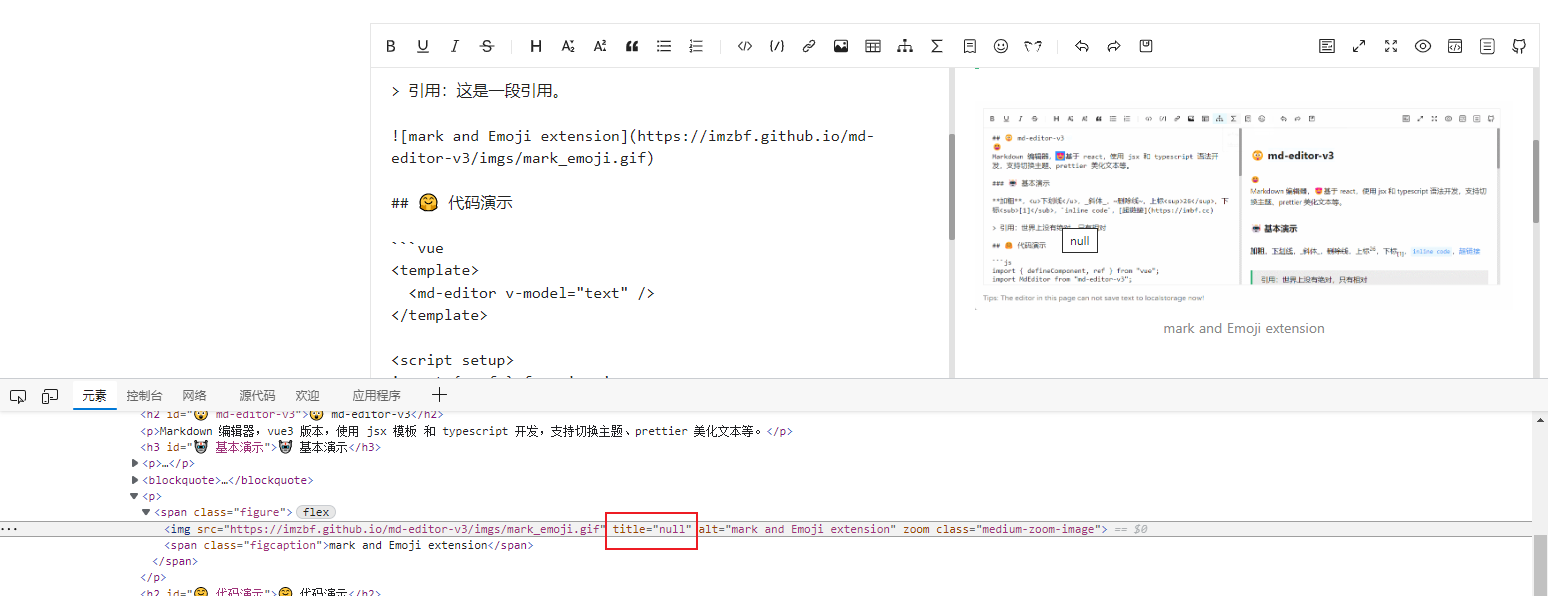The height and width of the screenshot is (596, 1548).
Task: Expand the blockquote node
Action: click(135, 480)
